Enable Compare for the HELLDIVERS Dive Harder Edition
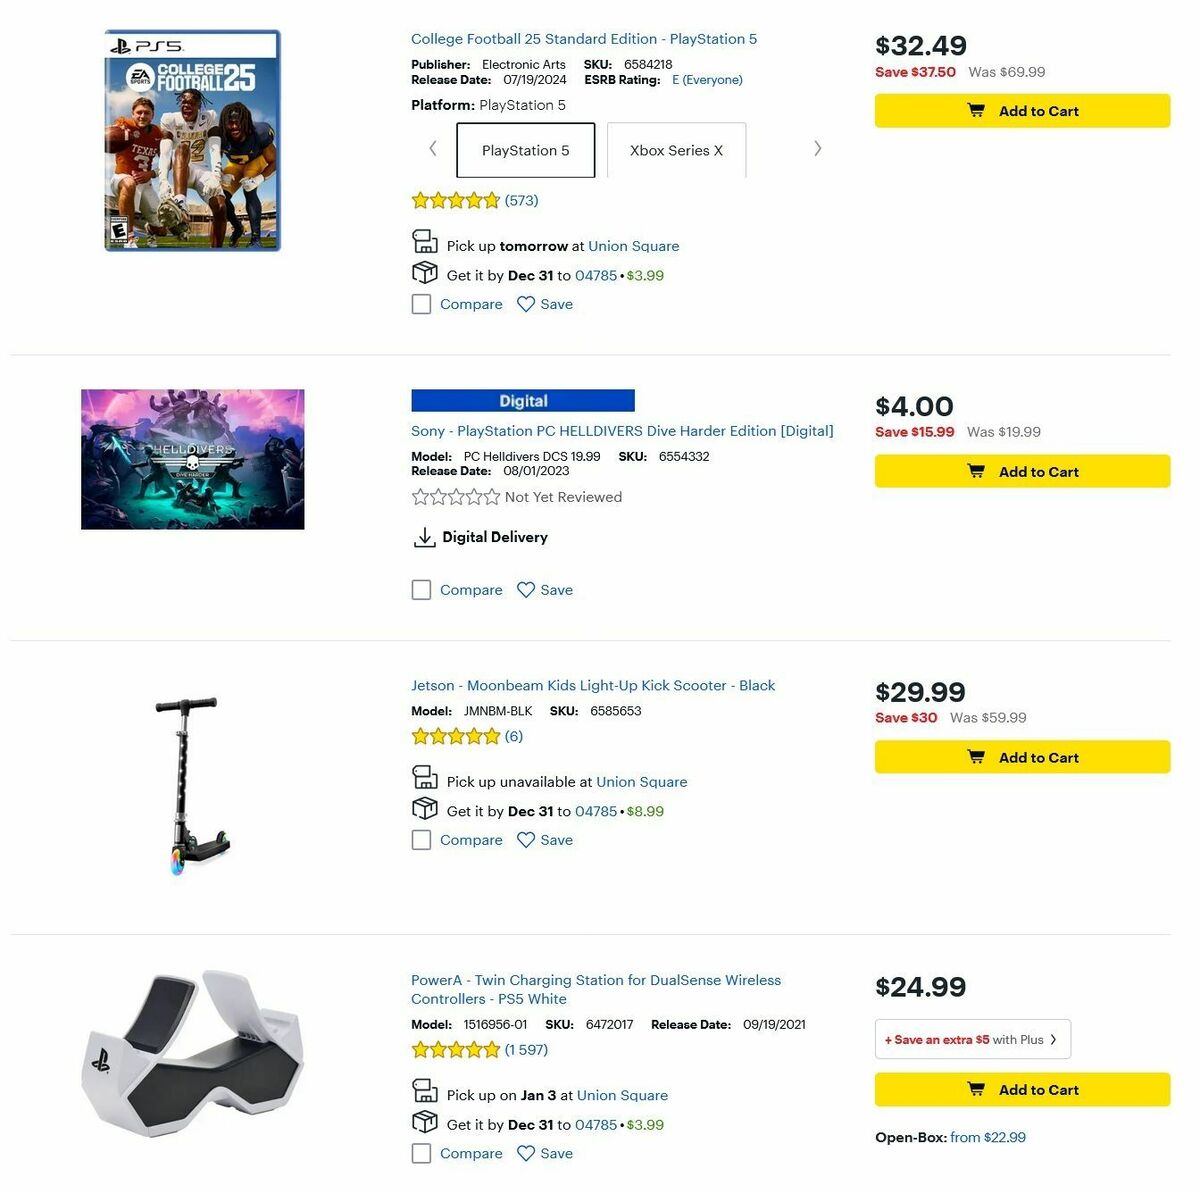1200x1194 pixels. [421, 589]
